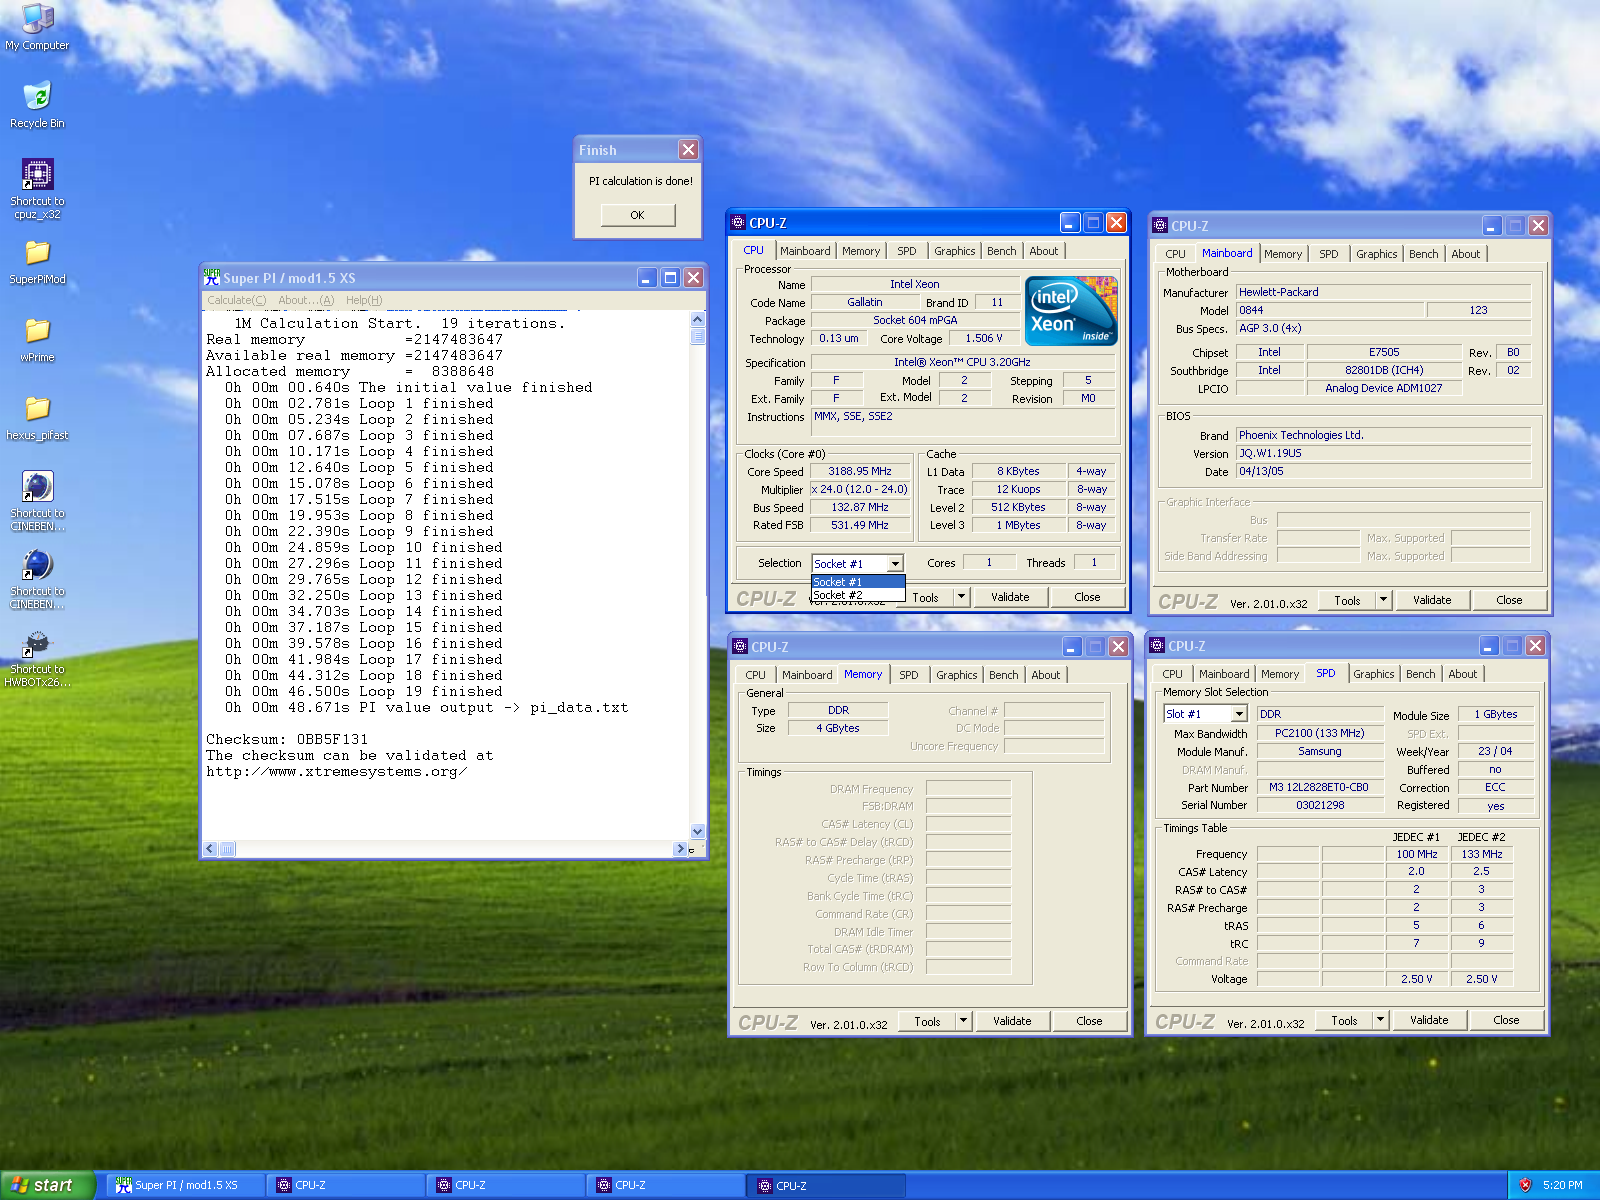
Task: Open the Windows start button
Action: coord(47,1185)
